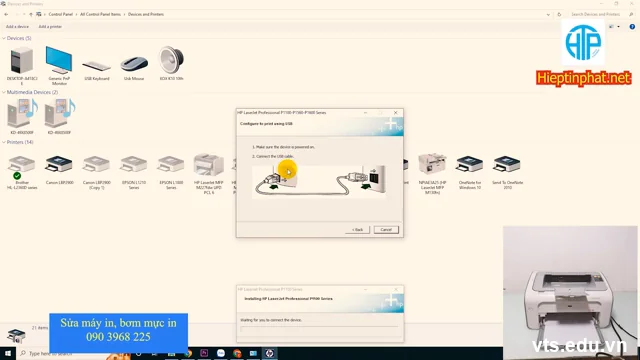Click Devices and Printers breadcrumb
Screen dimensions: 640x360
pos(146,14)
